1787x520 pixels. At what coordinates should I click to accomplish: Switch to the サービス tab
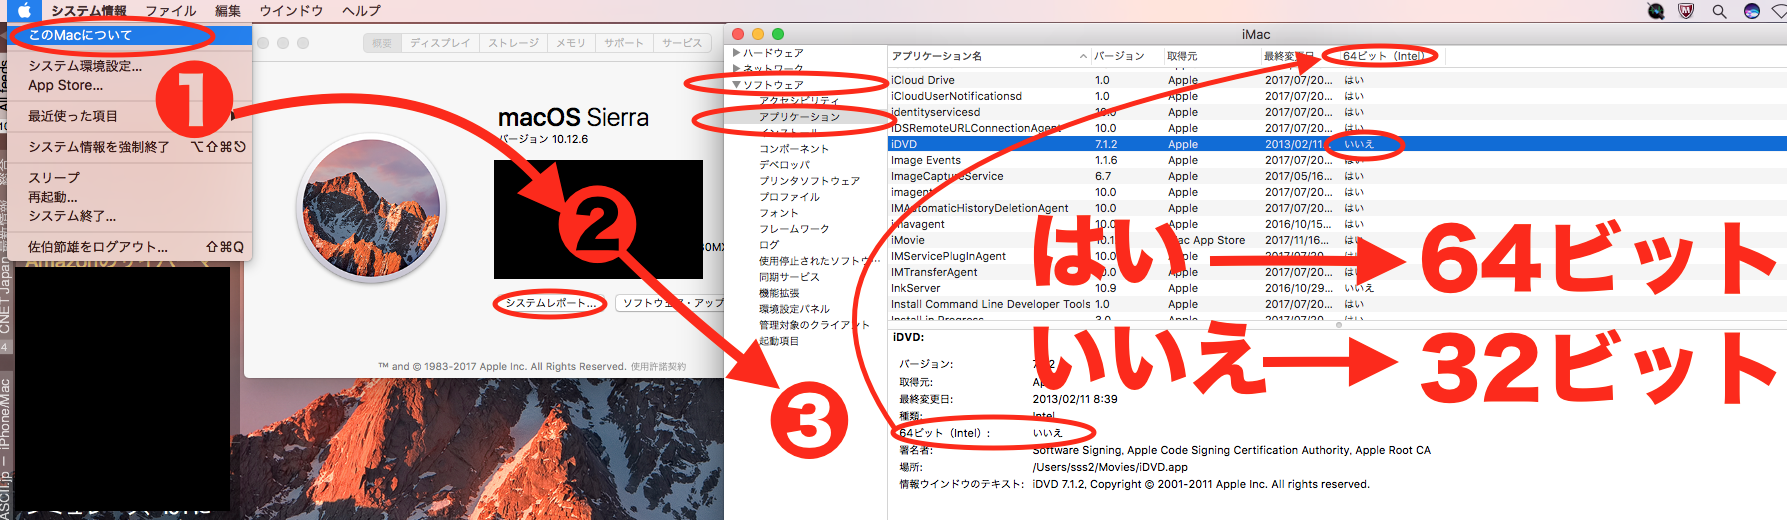[x=682, y=43]
